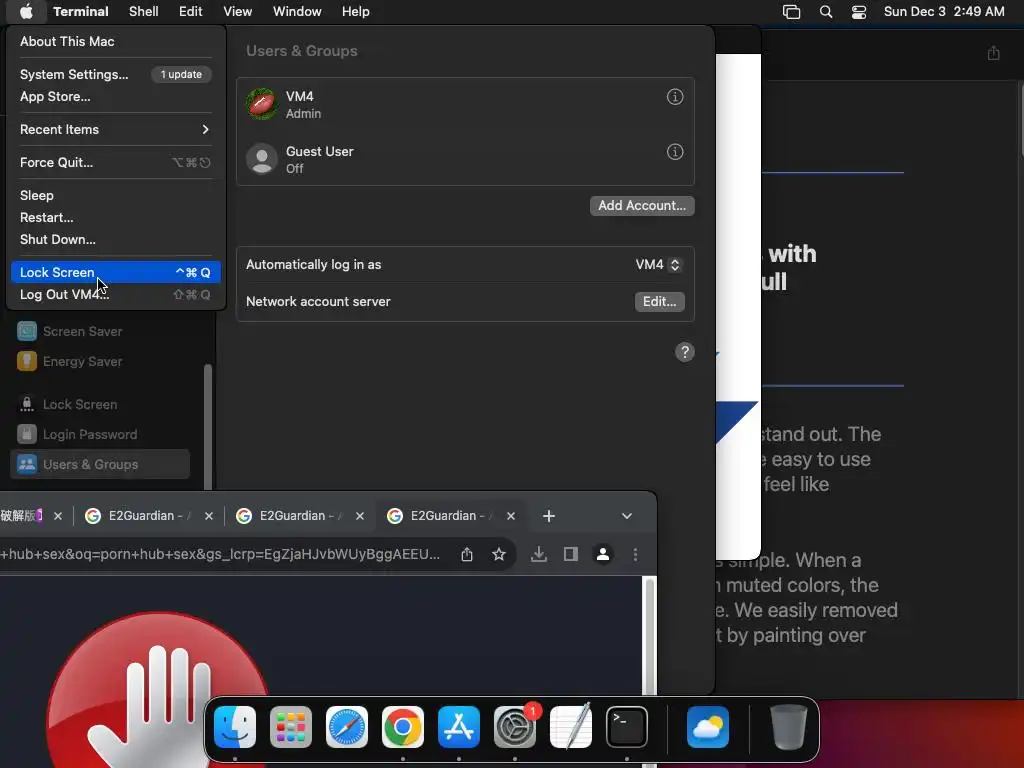Screen dimensions: 1024x768
Task: Close the active third E2Guardian tab
Action: pos(511,516)
